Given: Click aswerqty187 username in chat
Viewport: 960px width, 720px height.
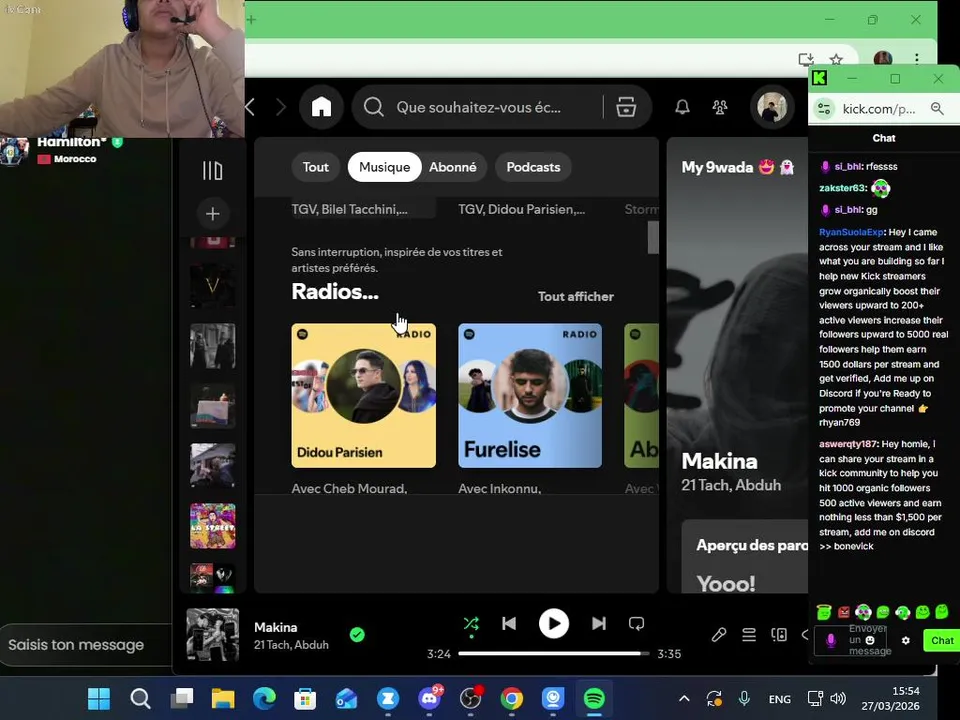Looking at the screenshot, I should (x=848, y=444).
